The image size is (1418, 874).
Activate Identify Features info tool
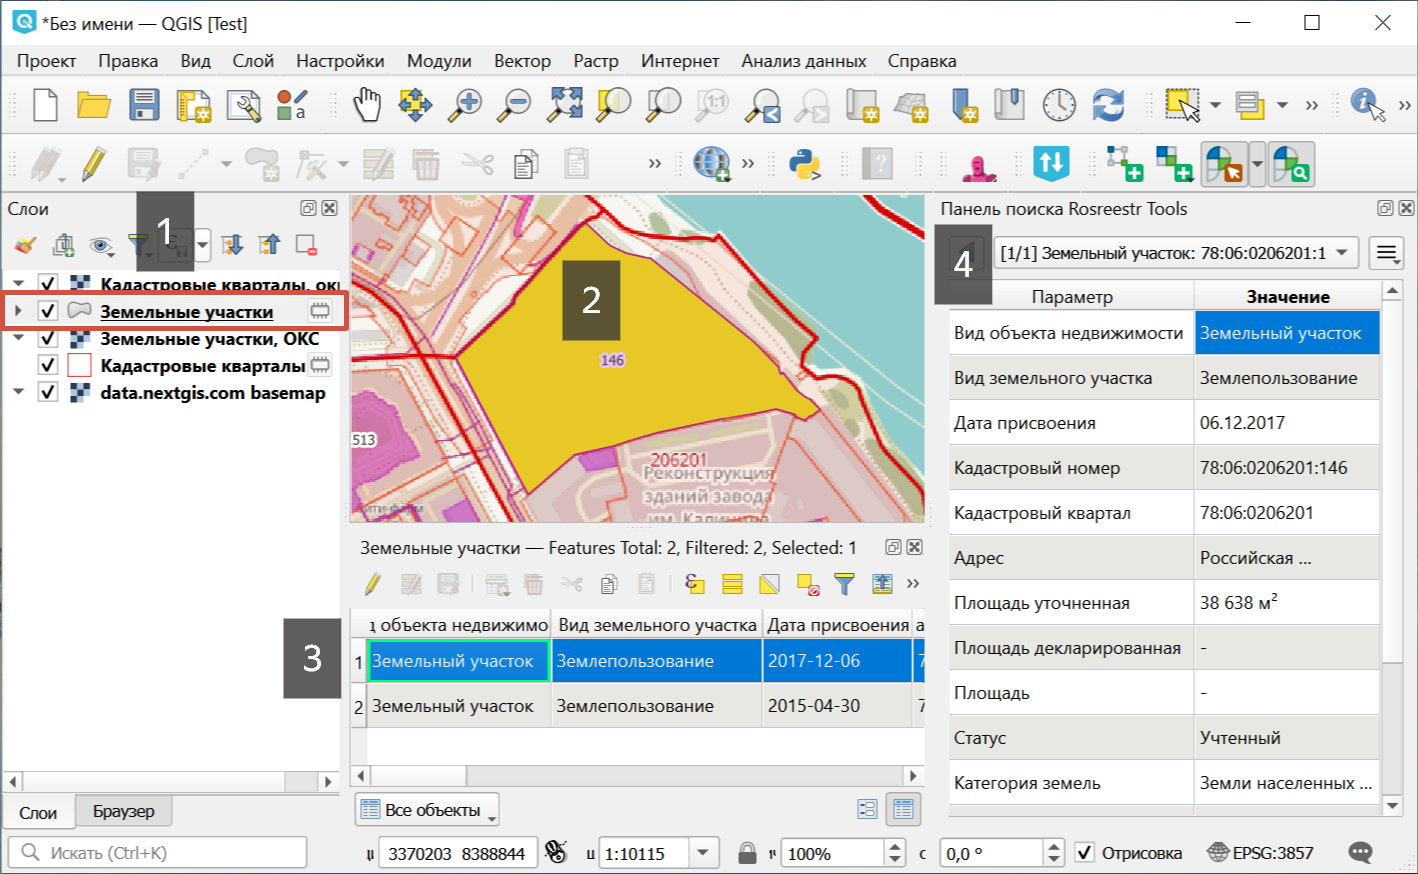(x=1366, y=104)
